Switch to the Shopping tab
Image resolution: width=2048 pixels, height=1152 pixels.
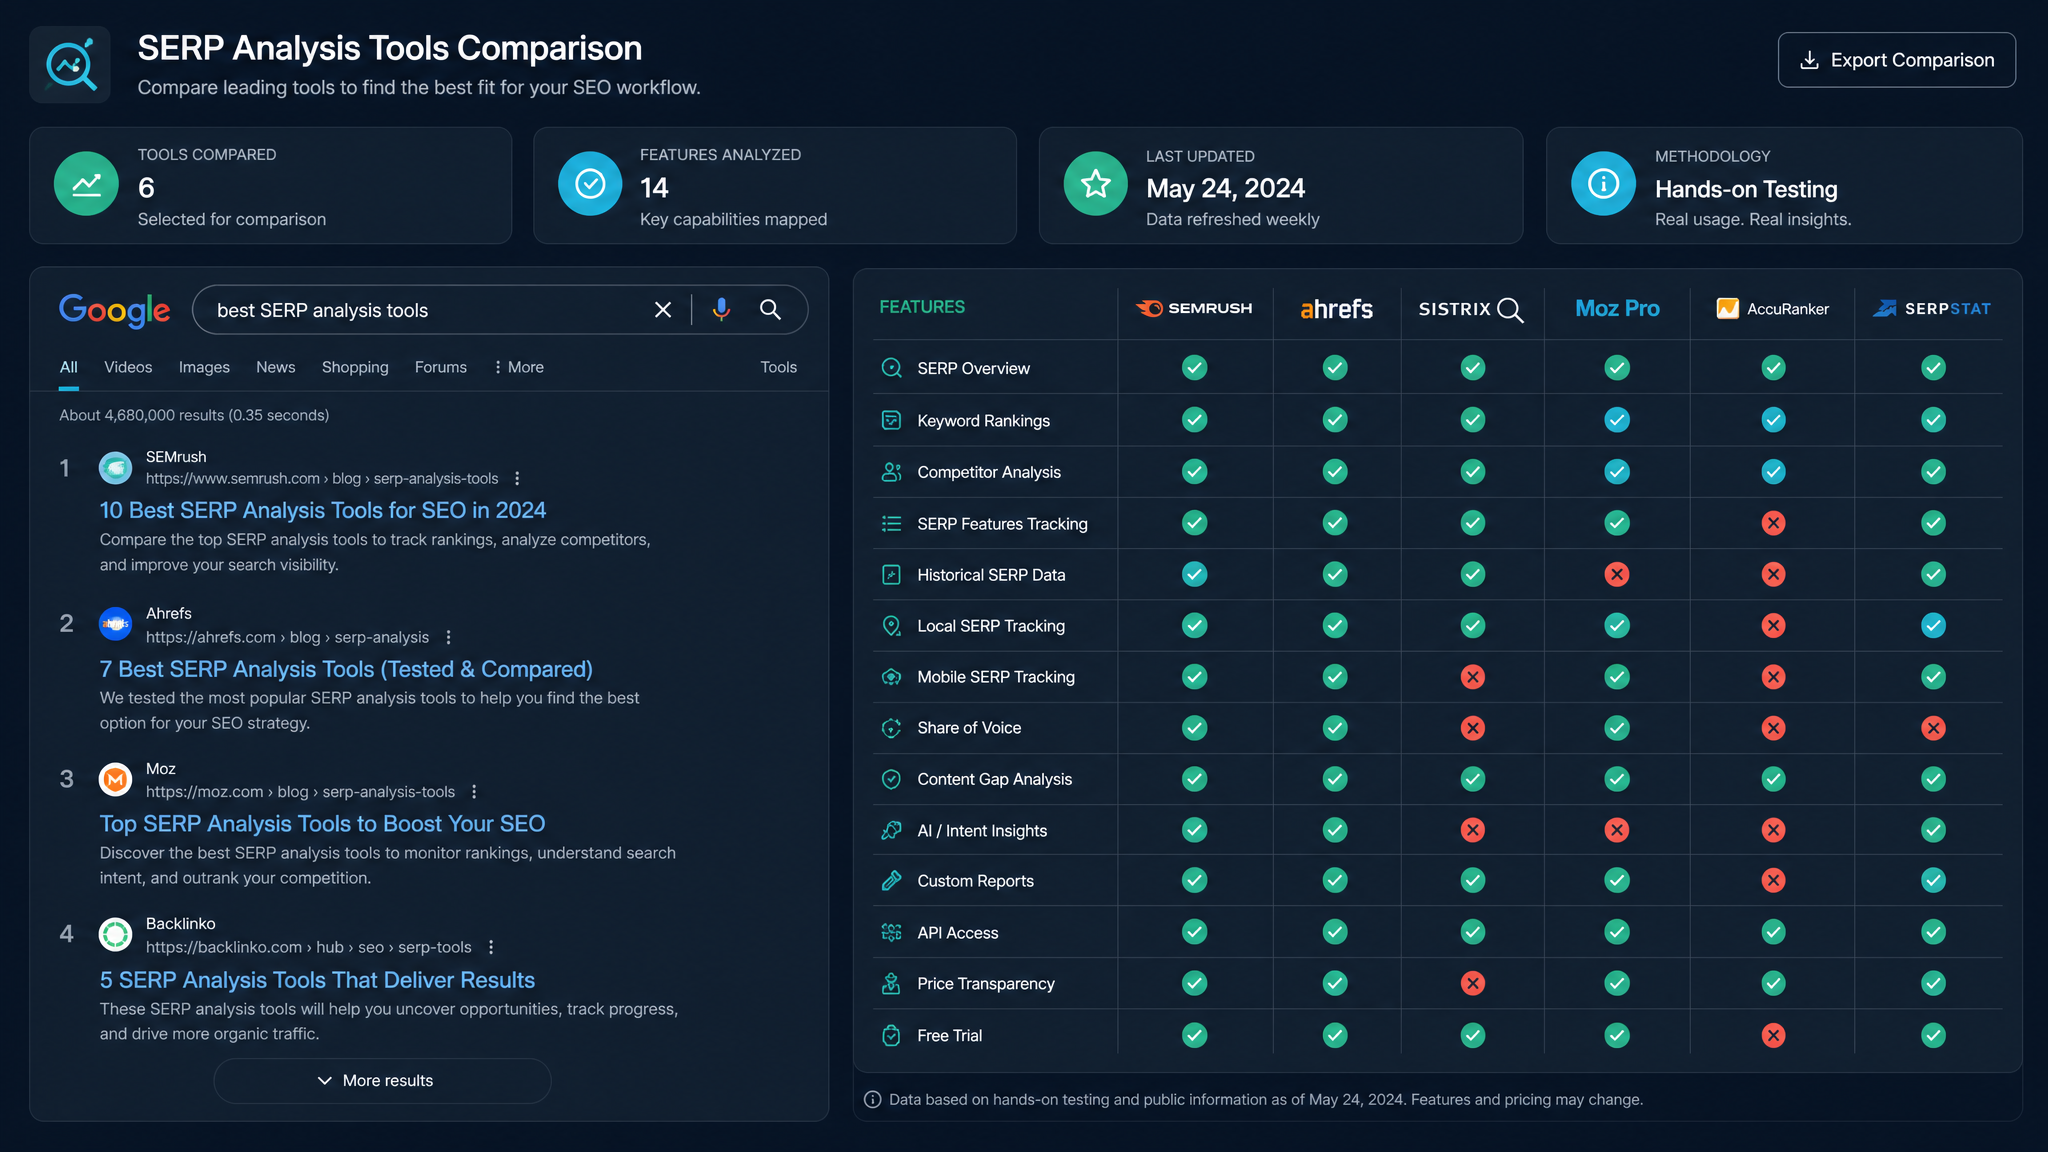pyautogui.click(x=355, y=367)
